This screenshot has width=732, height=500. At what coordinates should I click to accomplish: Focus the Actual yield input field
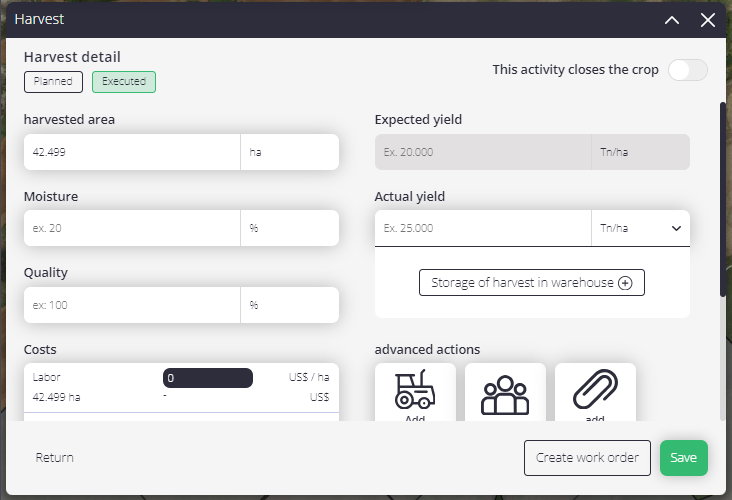pos(483,228)
